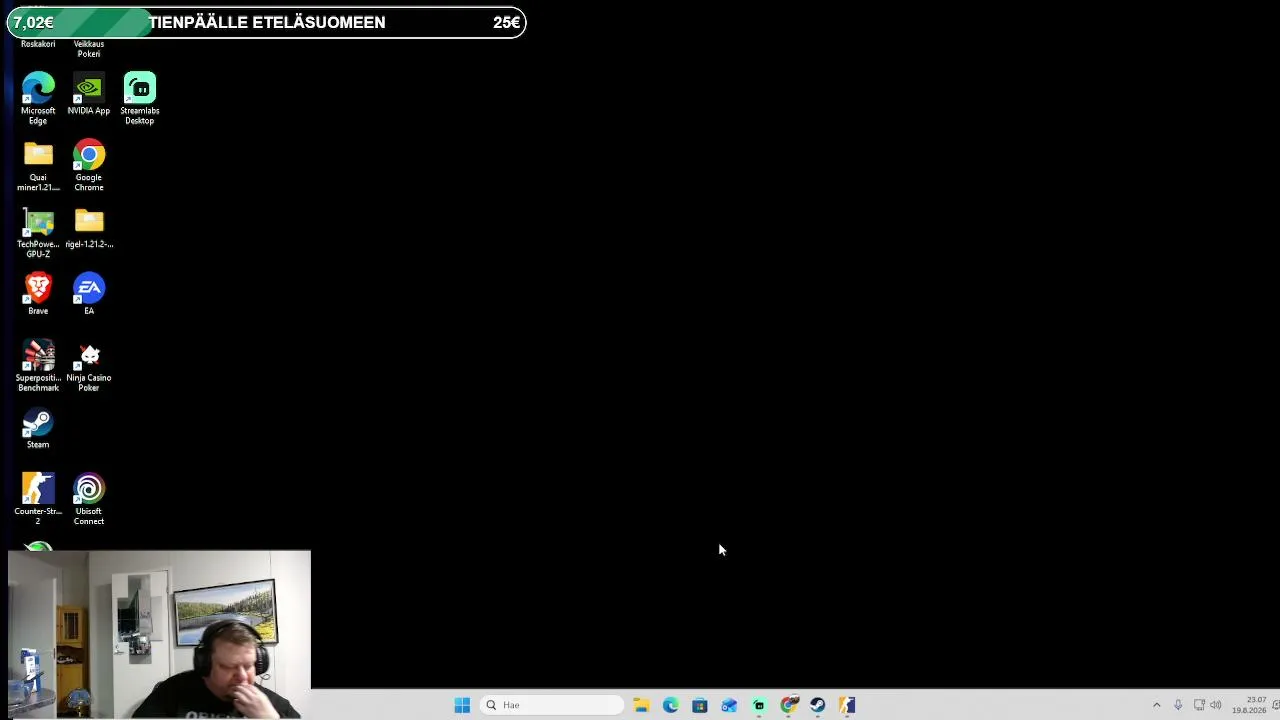Select the Veikkaus Pokeri desktop label
The image size is (1280, 720).
(89, 49)
